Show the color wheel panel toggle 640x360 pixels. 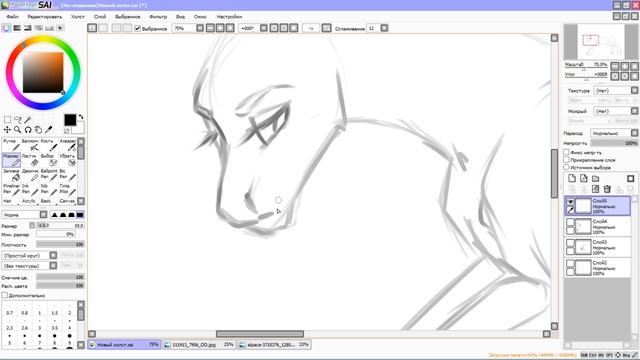coord(6,28)
